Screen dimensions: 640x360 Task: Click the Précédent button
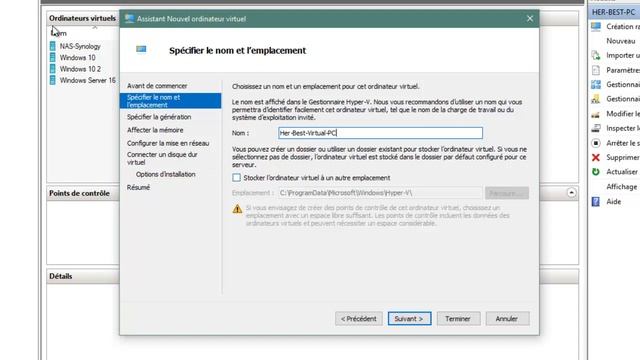point(359,319)
